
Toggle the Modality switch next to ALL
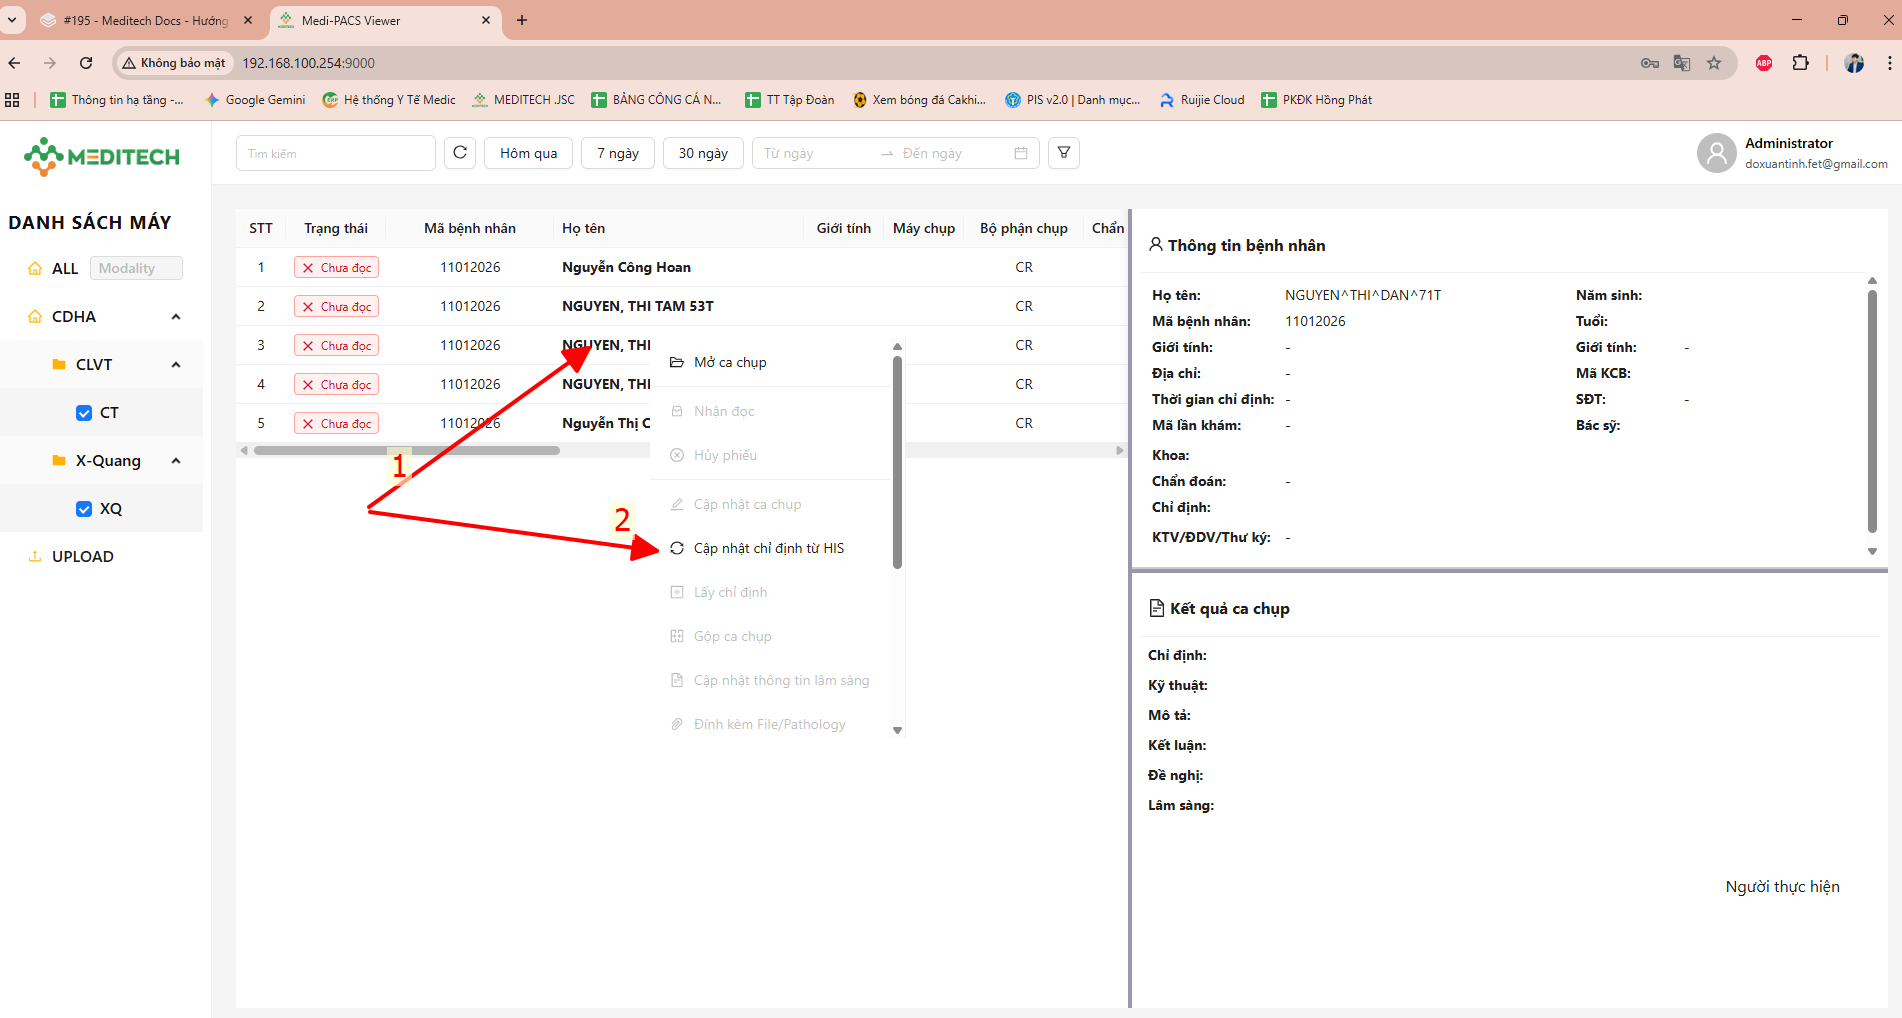coord(136,268)
